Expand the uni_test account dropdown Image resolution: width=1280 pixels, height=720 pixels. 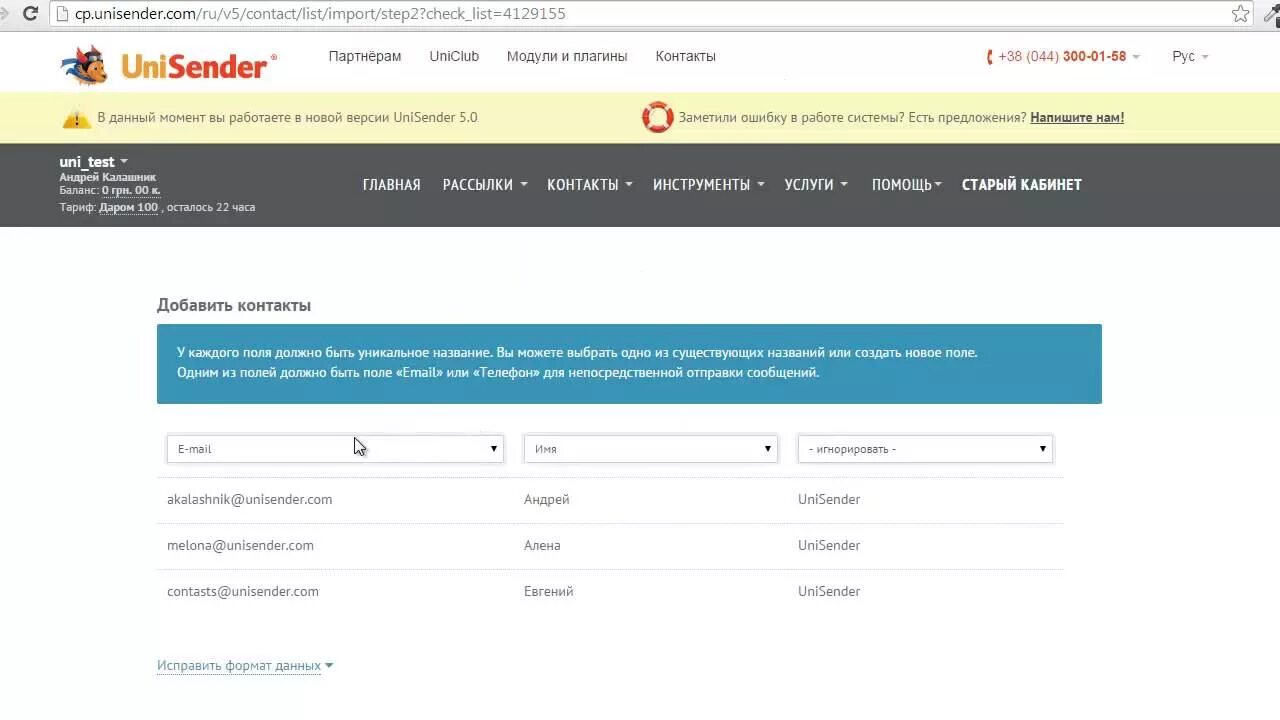94,162
